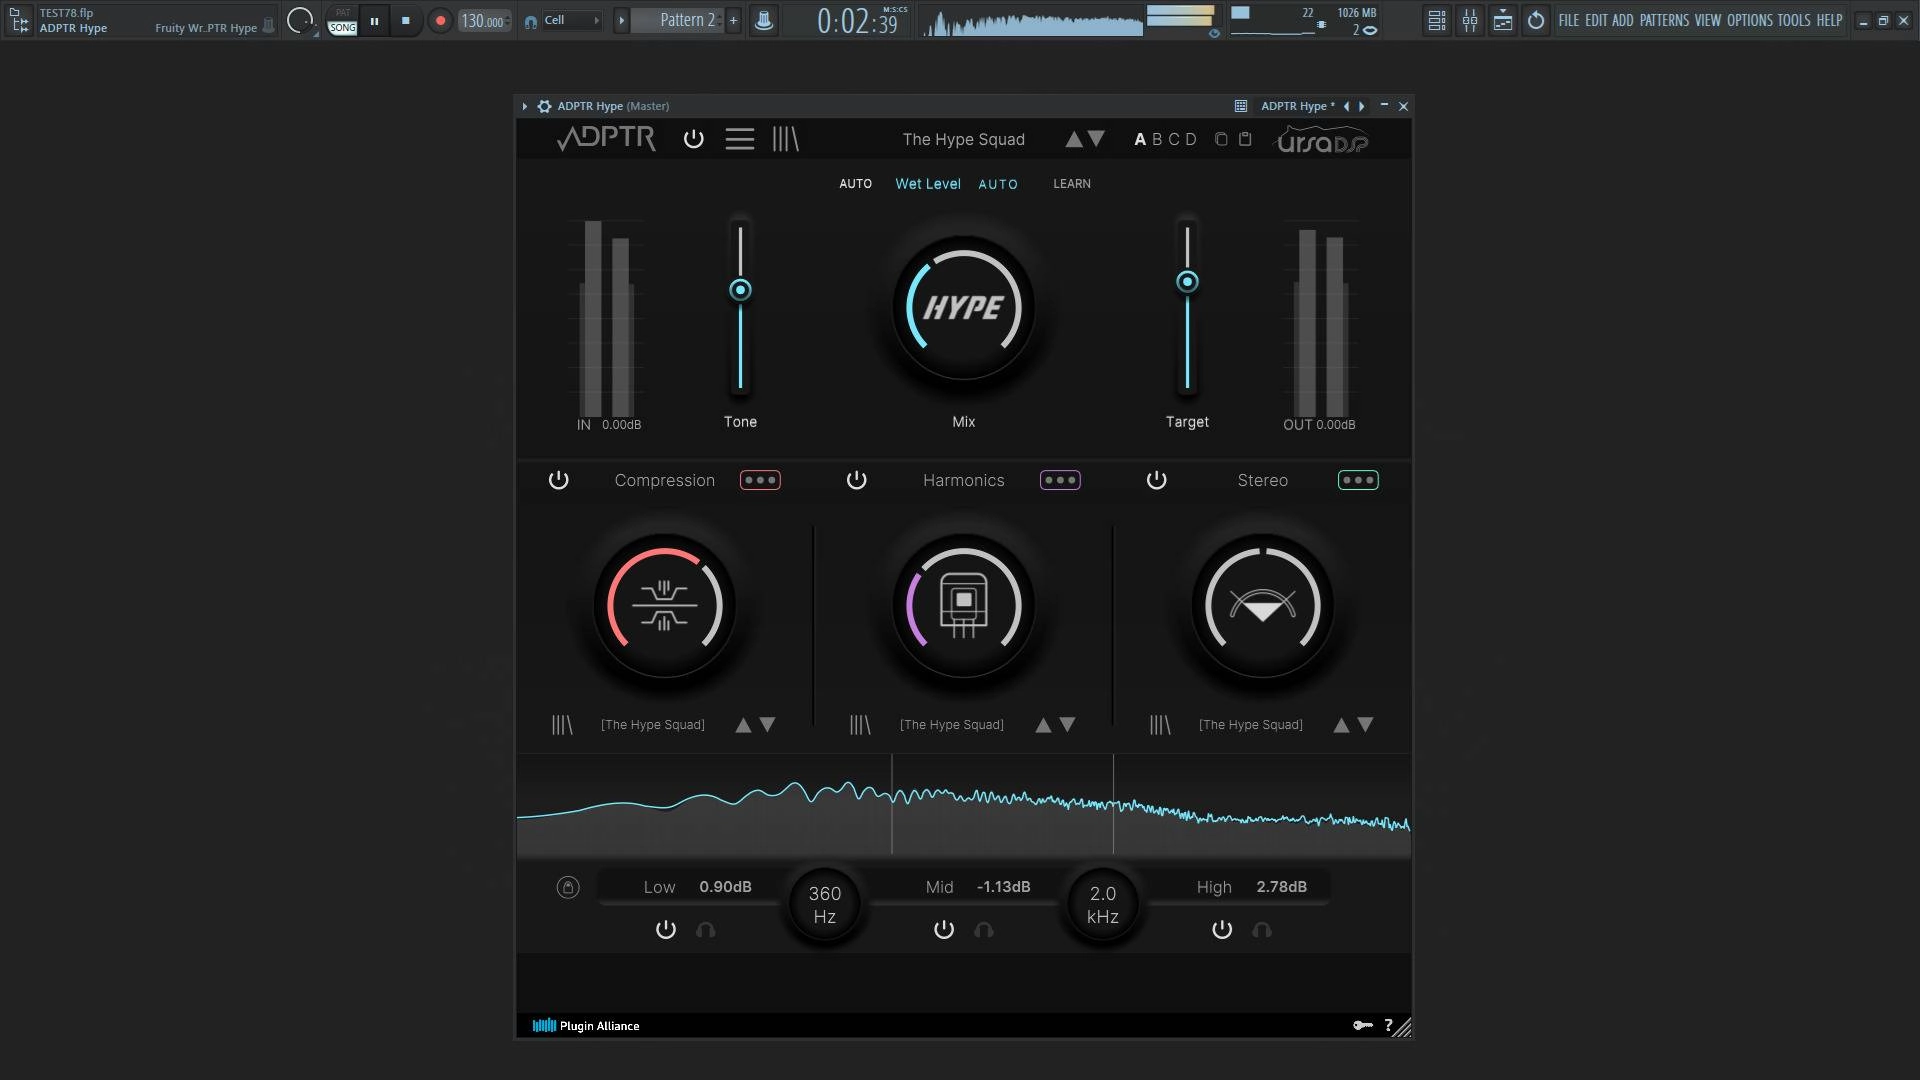Adjust the Tone slider handle
The image size is (1920, 1080).
click(740, 290)
